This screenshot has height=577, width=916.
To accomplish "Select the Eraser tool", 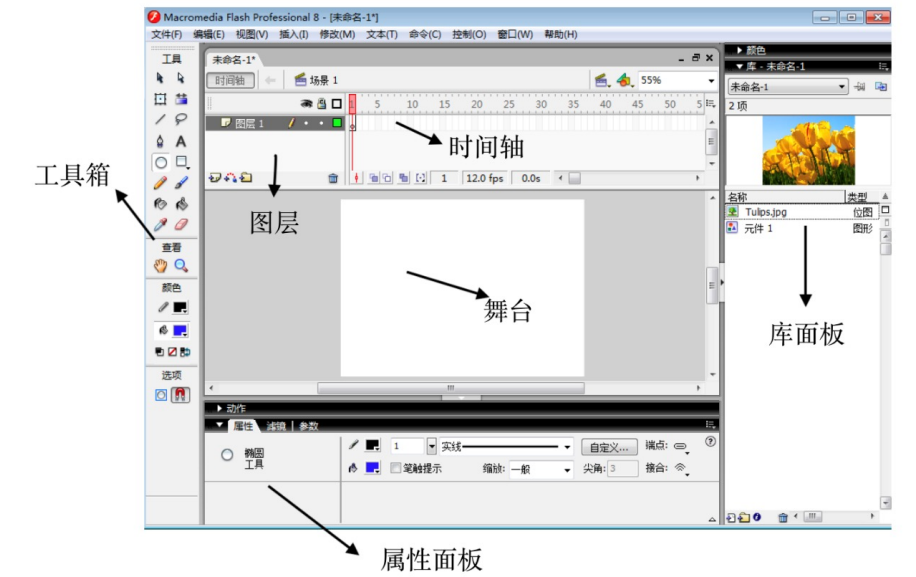I will (x=181, y=225).
